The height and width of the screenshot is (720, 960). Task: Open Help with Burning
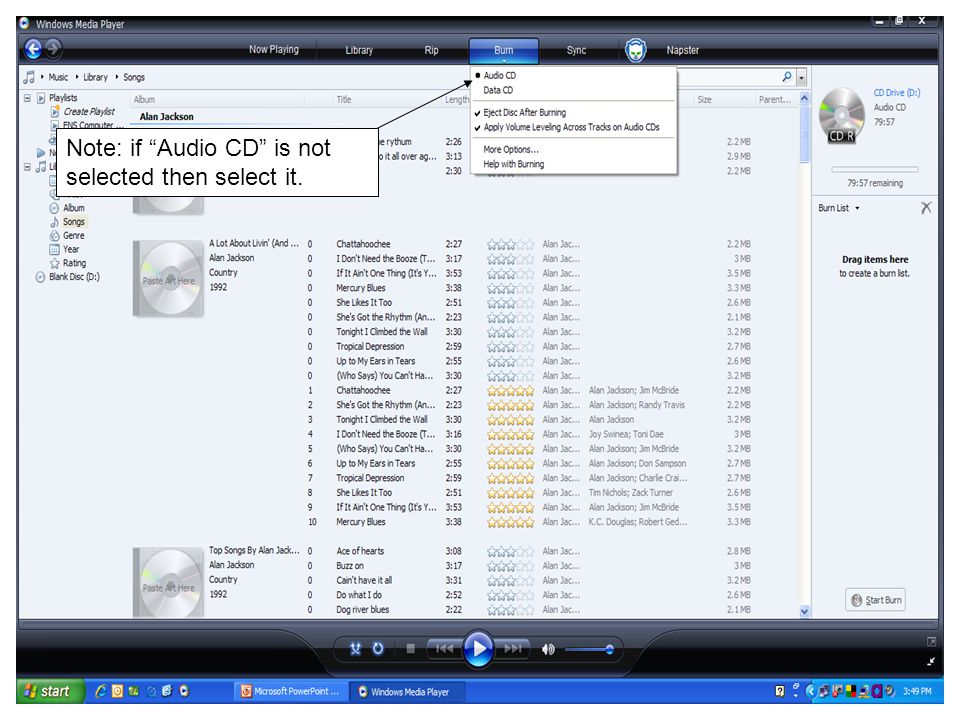pos(514,164)
